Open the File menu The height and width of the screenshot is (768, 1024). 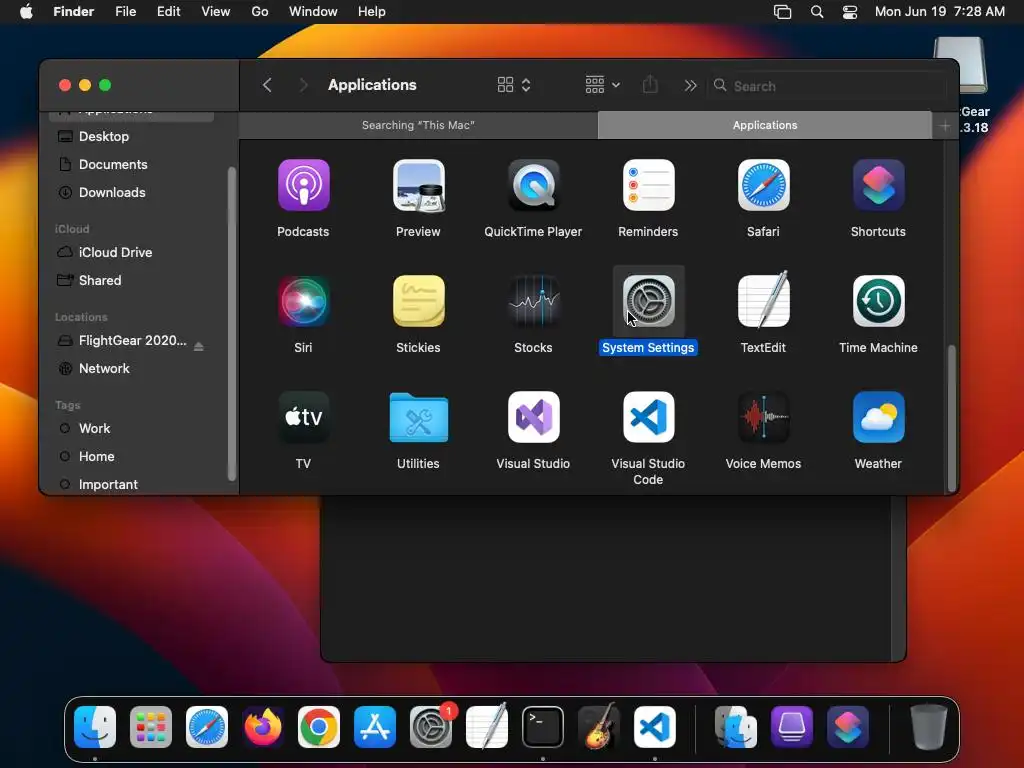coord(125,12)
